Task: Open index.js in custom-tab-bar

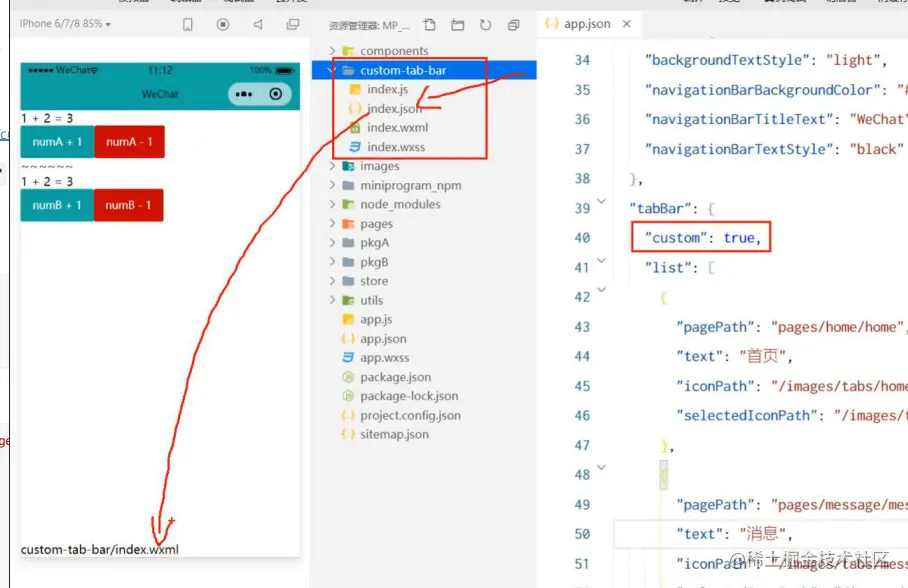Action: (x=387, y=89)
